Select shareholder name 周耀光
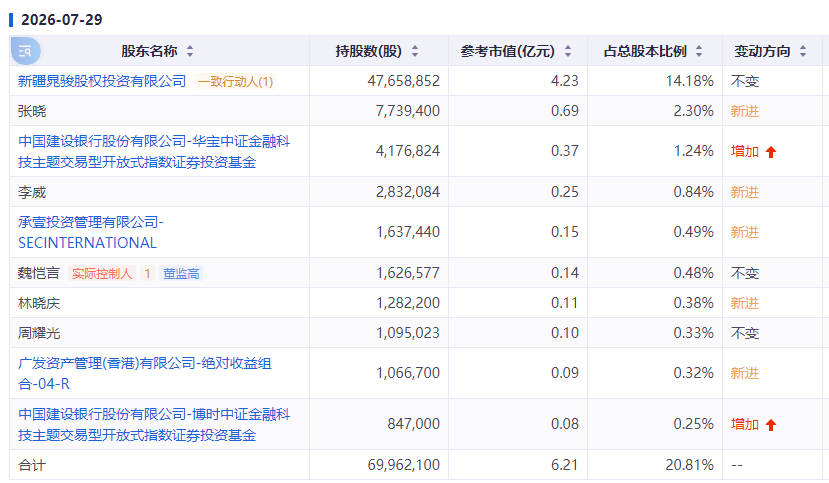The image size is (829, 483). (x=39, y=333)
